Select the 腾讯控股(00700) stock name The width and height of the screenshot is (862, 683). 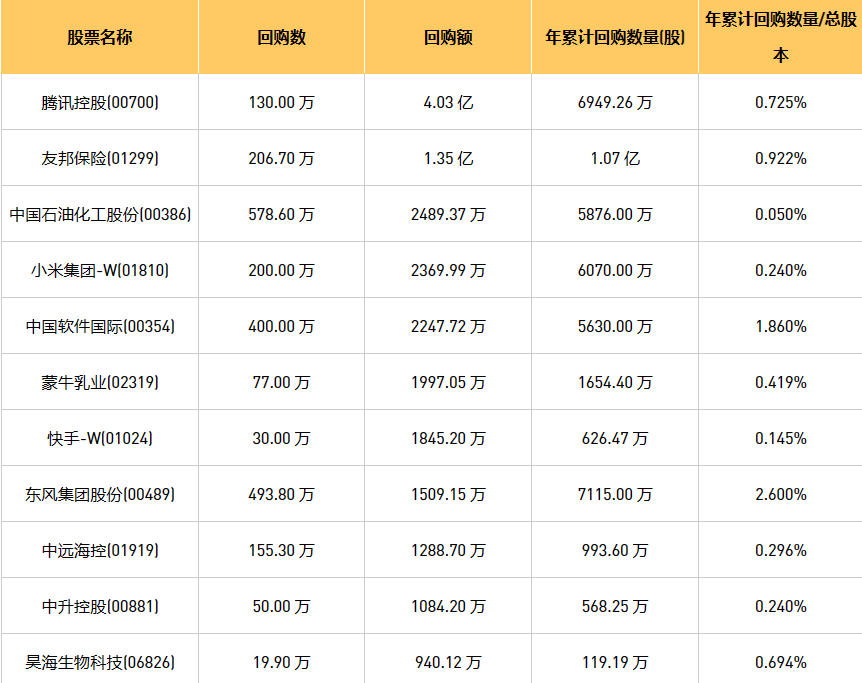(100, 103)
